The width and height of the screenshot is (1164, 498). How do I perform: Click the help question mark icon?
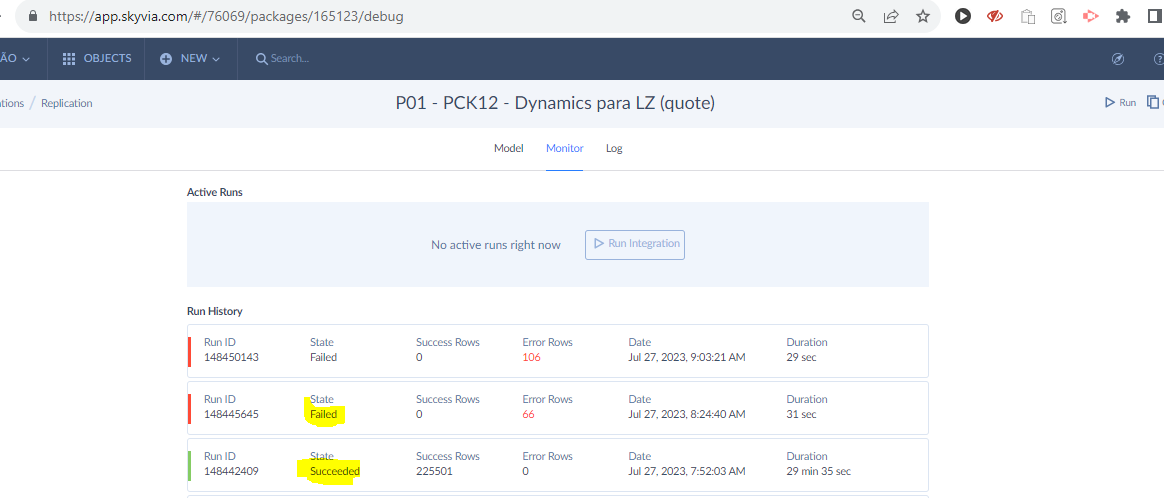[x=1159, y=59]
